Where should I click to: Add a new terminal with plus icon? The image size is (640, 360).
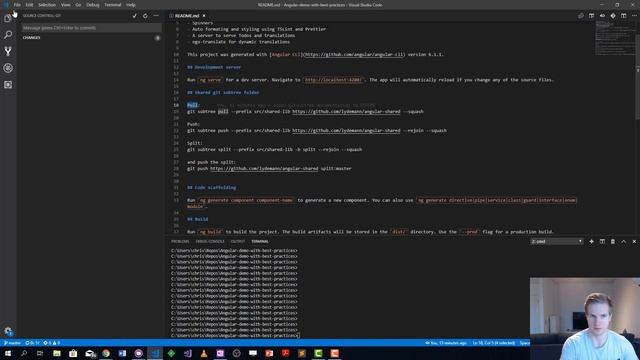click(x=591, y=242)
